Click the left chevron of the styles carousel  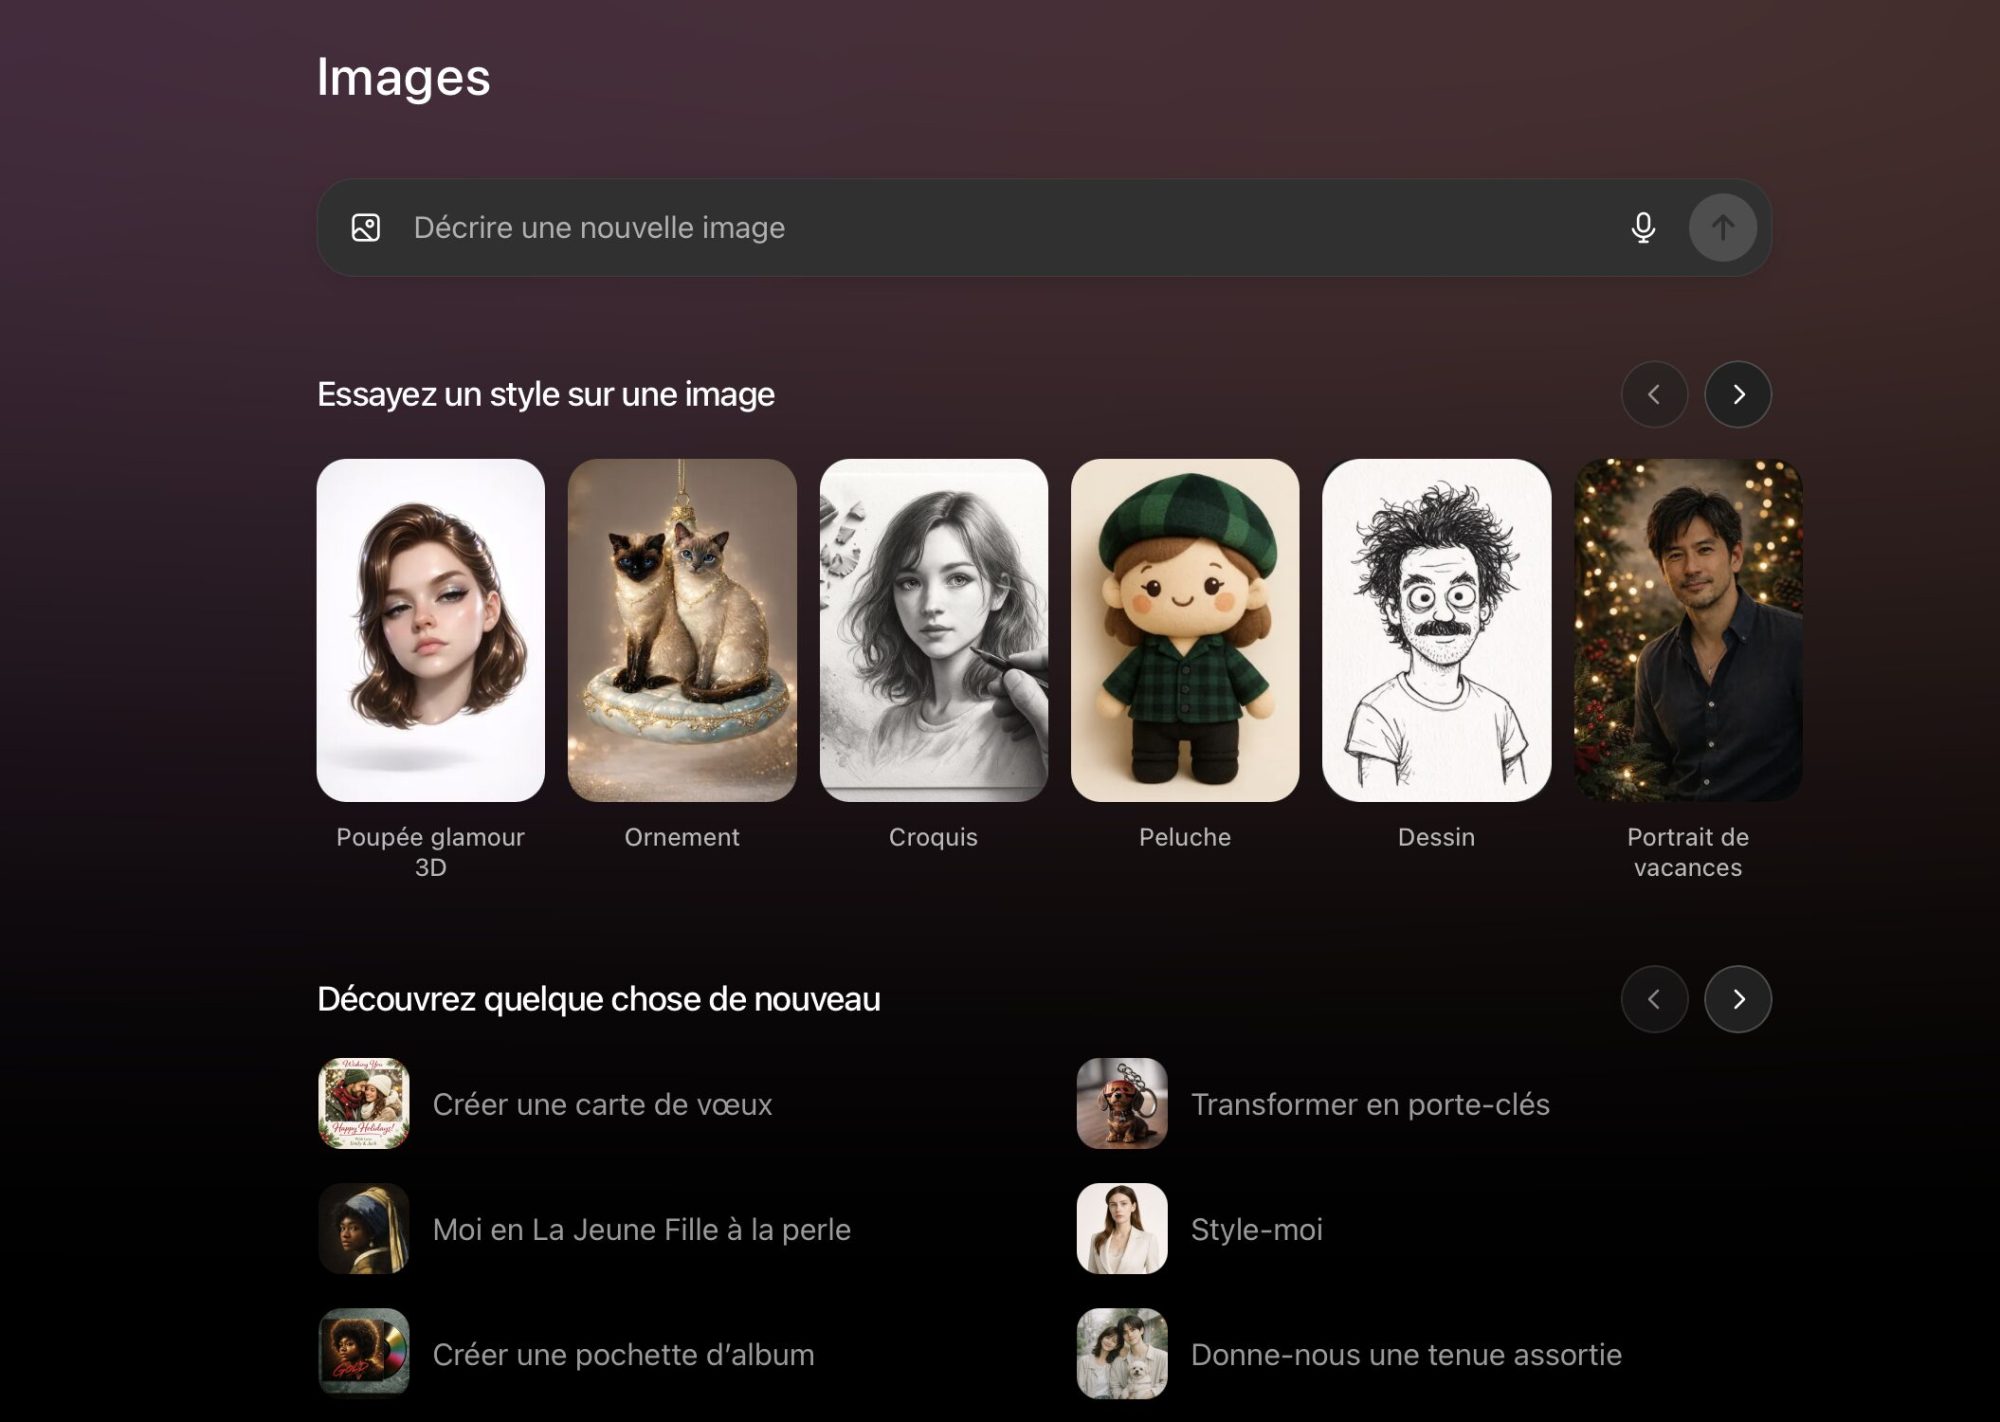[x=1655, y=395]
